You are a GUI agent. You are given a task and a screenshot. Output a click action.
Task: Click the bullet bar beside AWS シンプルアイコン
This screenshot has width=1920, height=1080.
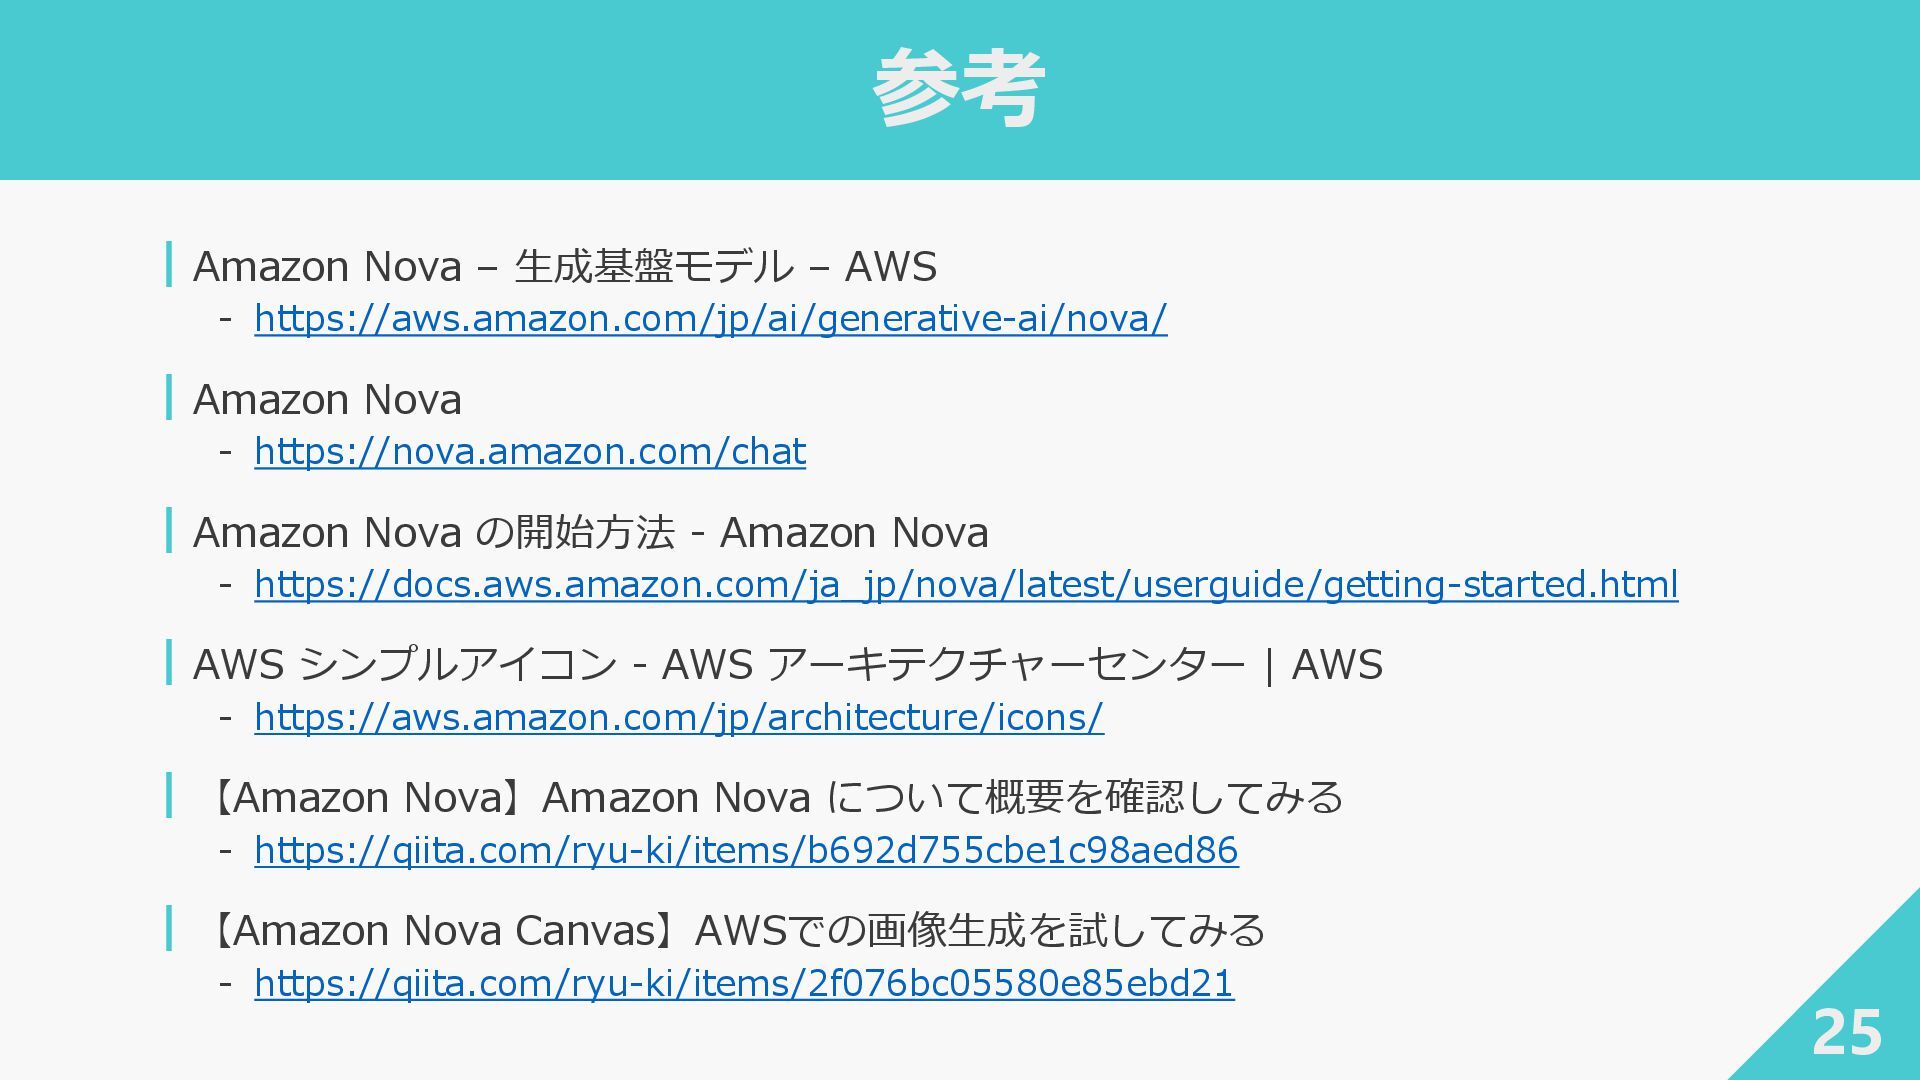[169, 663]
